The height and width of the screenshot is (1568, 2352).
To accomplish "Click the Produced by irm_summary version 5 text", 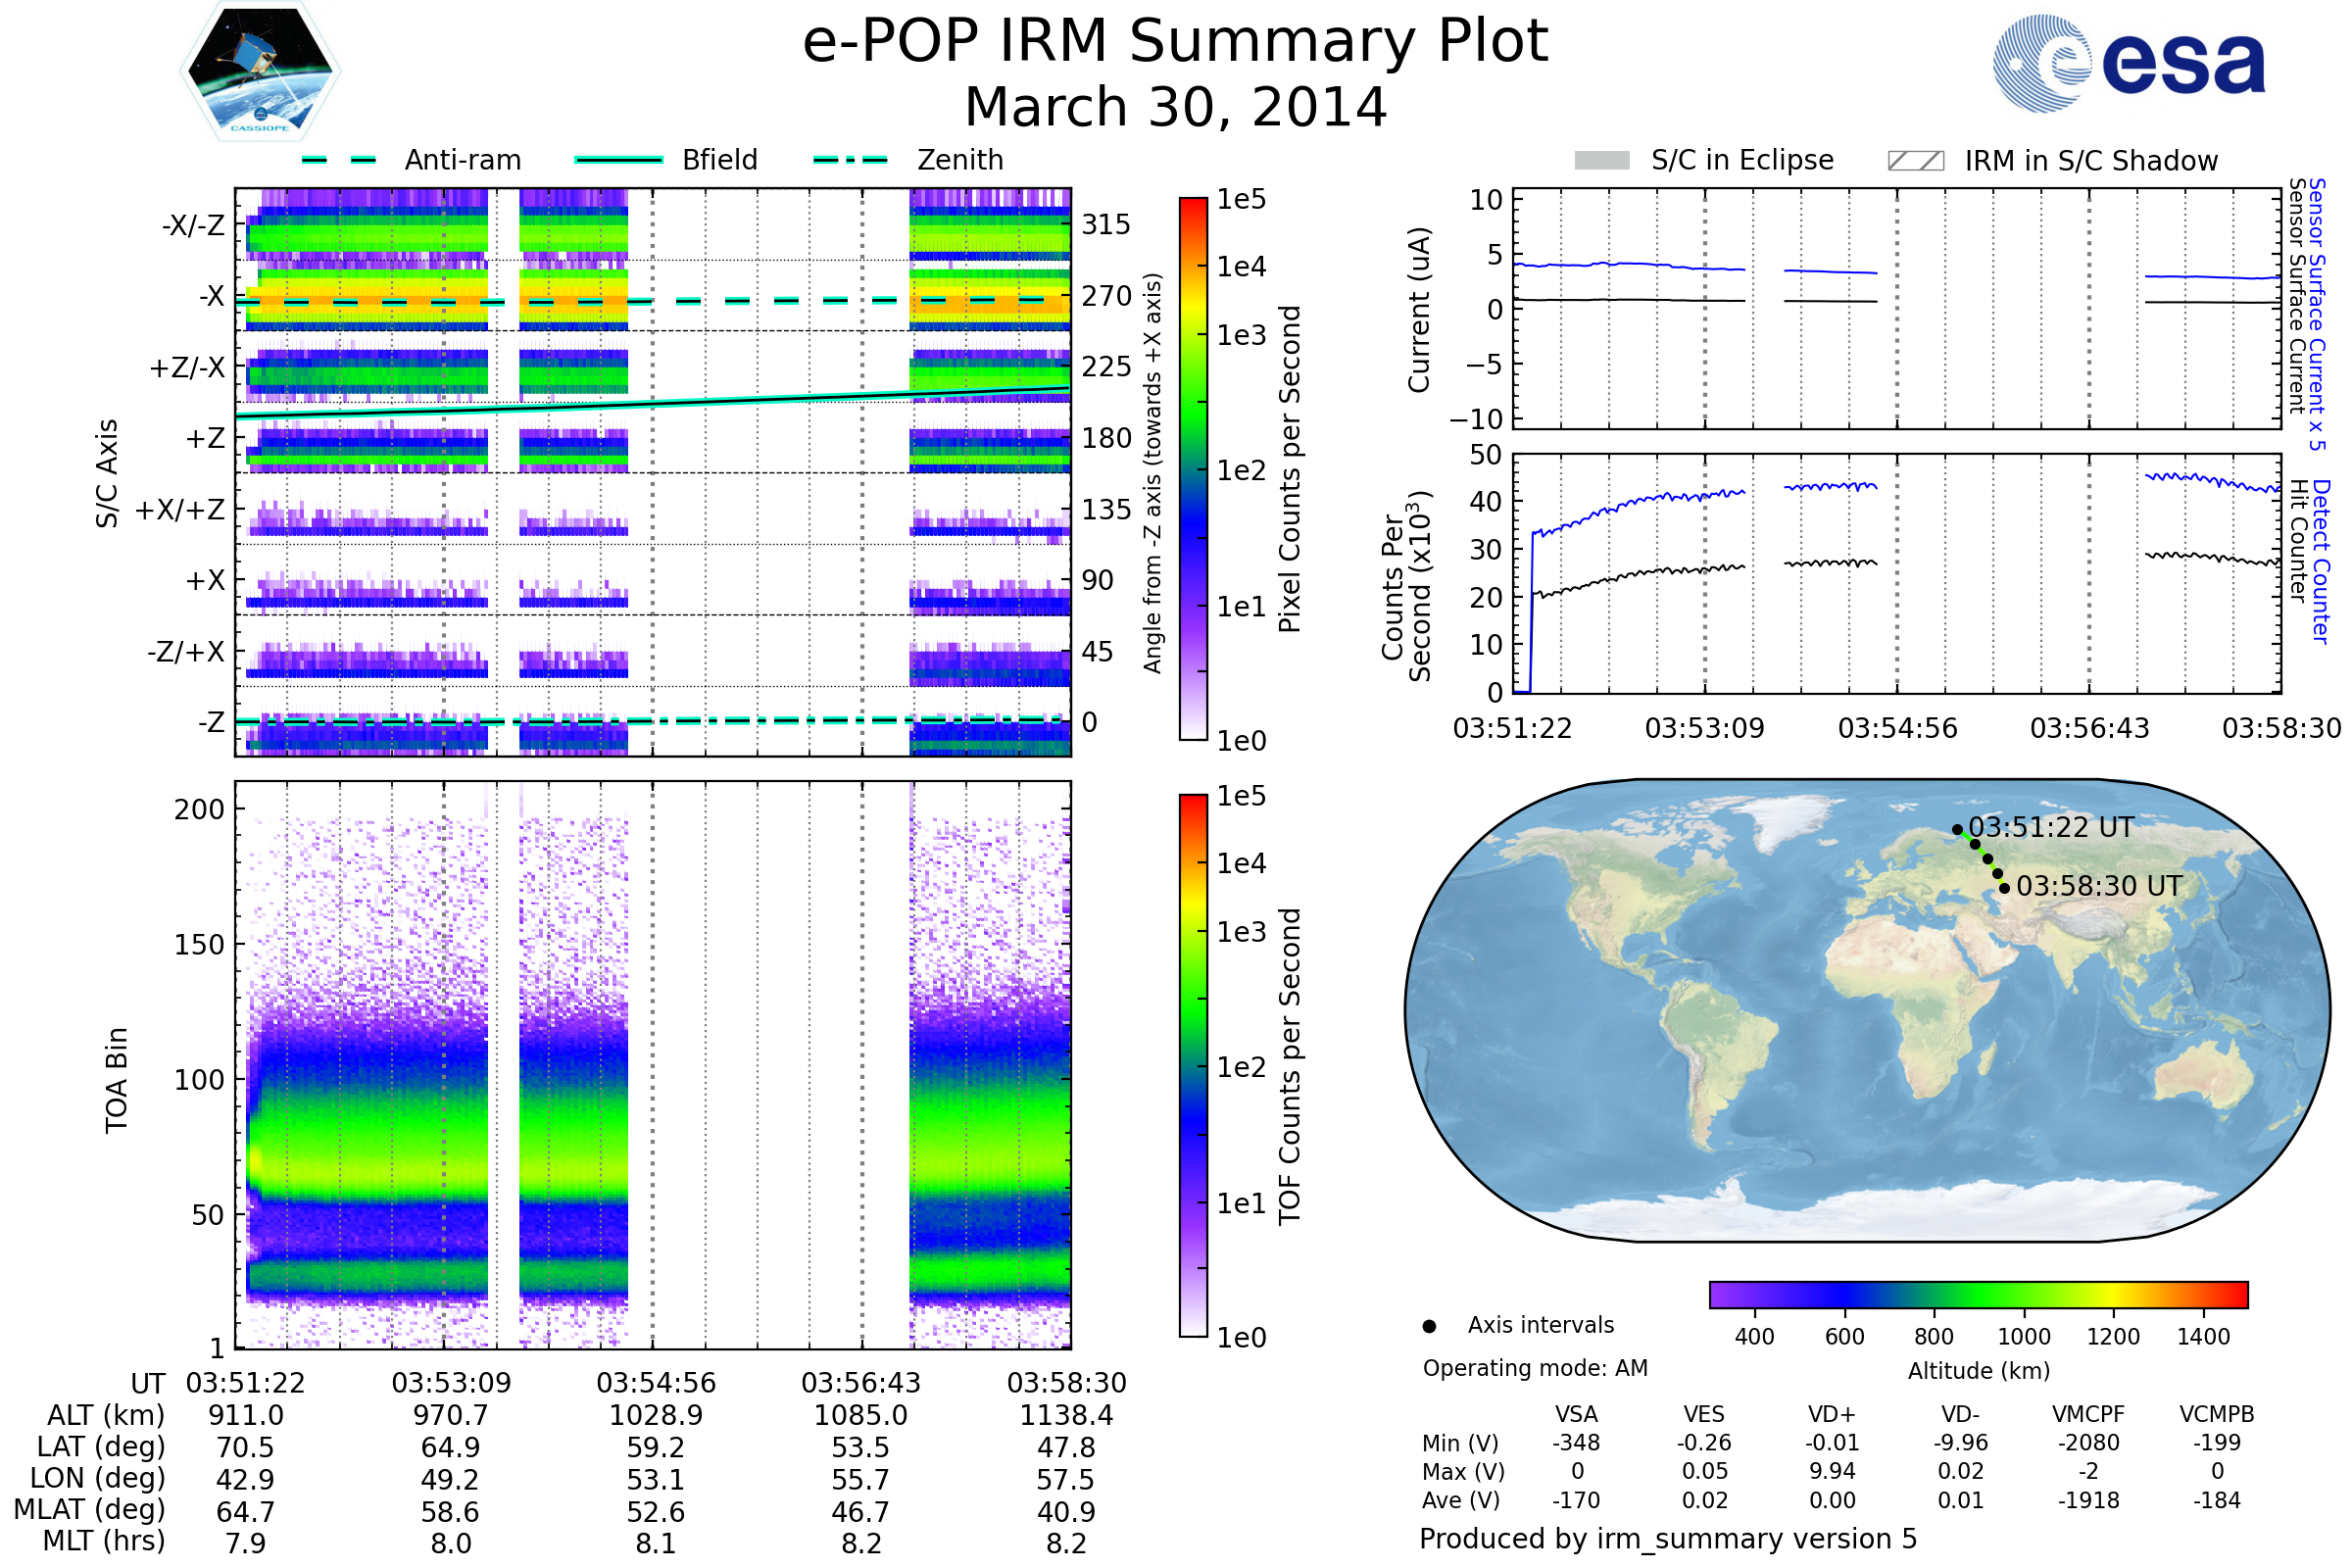I will tap(1668, 1539).
